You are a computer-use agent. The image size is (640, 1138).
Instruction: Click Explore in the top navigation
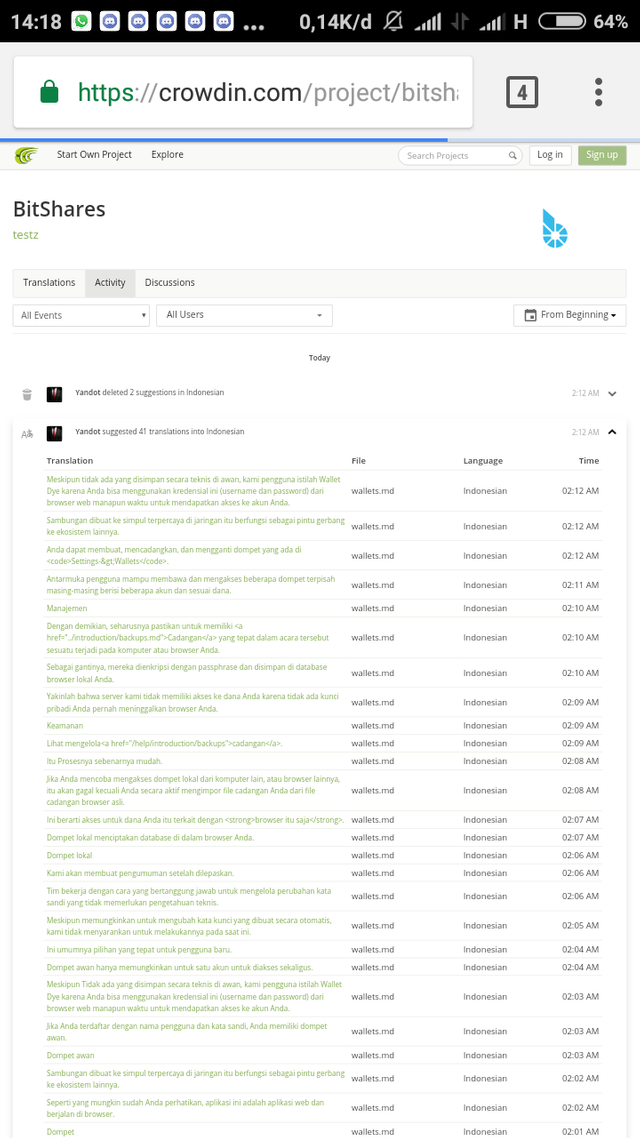pyautogui.click(x=166, y=155)
